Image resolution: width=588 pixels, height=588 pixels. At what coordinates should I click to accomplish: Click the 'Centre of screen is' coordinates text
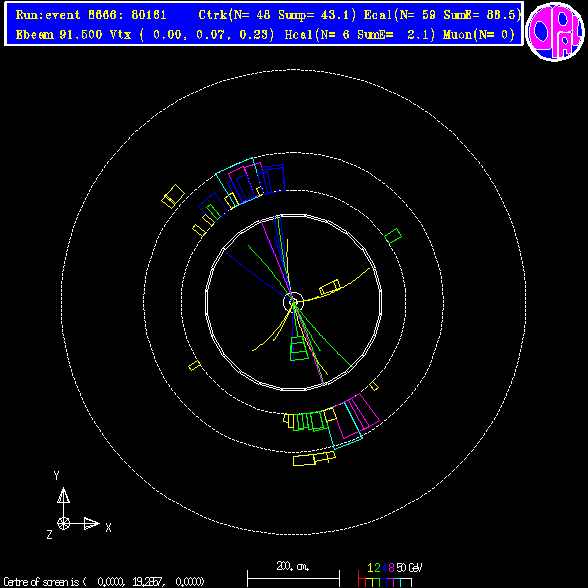[x=104, y=582]
